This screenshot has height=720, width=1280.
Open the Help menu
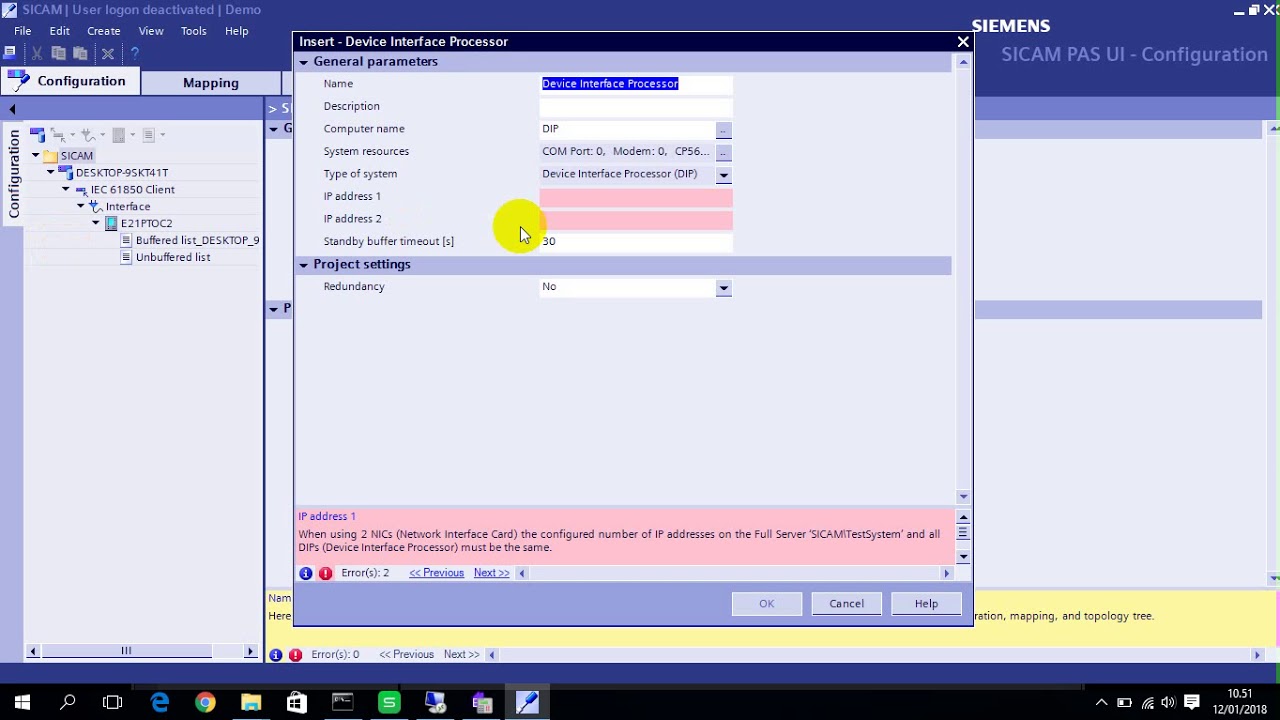tap(236, 31)
